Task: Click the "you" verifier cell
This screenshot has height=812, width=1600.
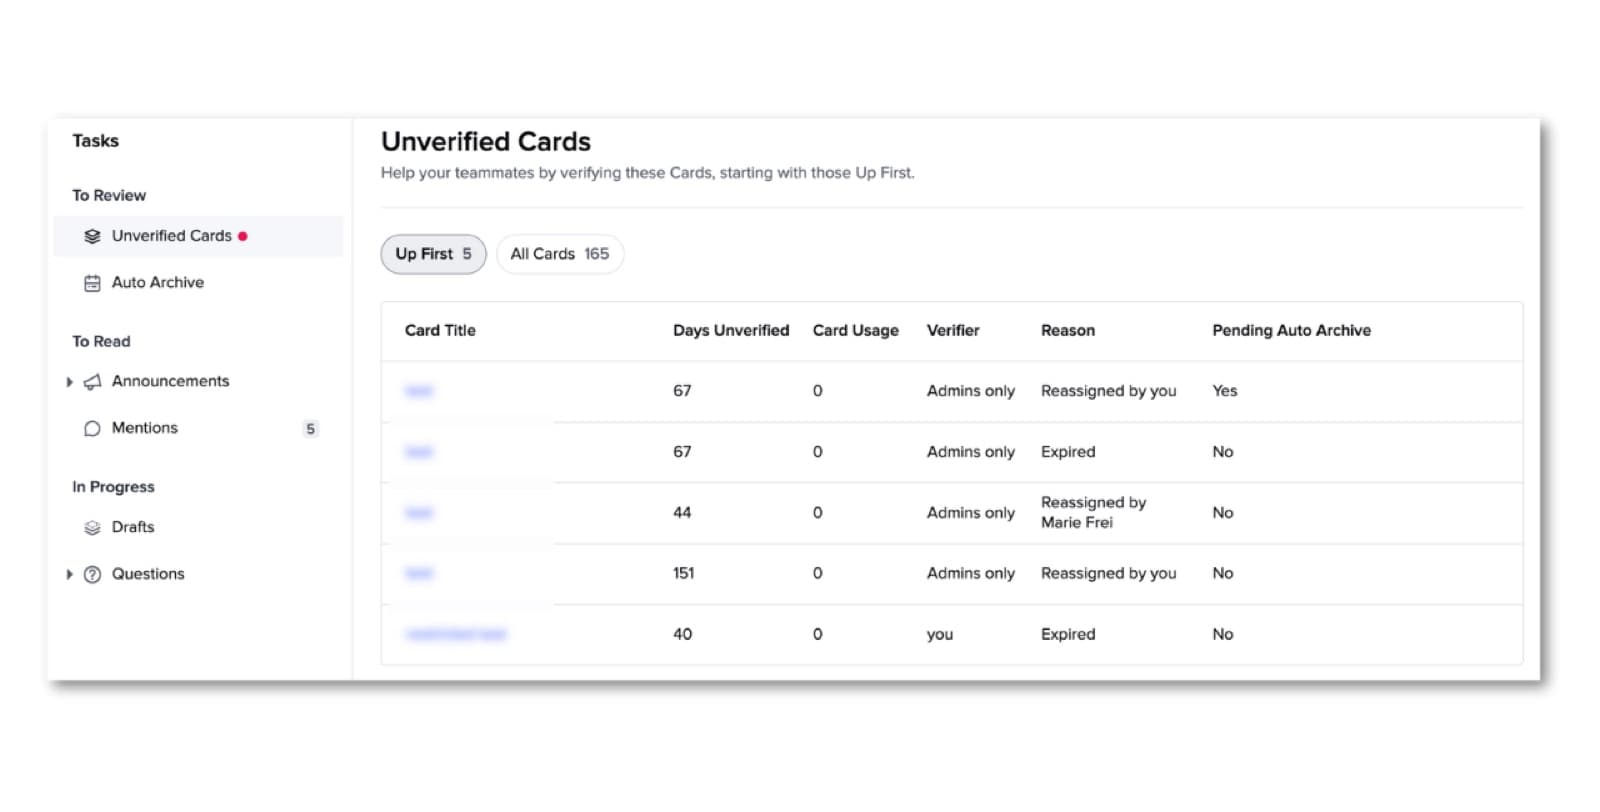Action: pos(940,635)
